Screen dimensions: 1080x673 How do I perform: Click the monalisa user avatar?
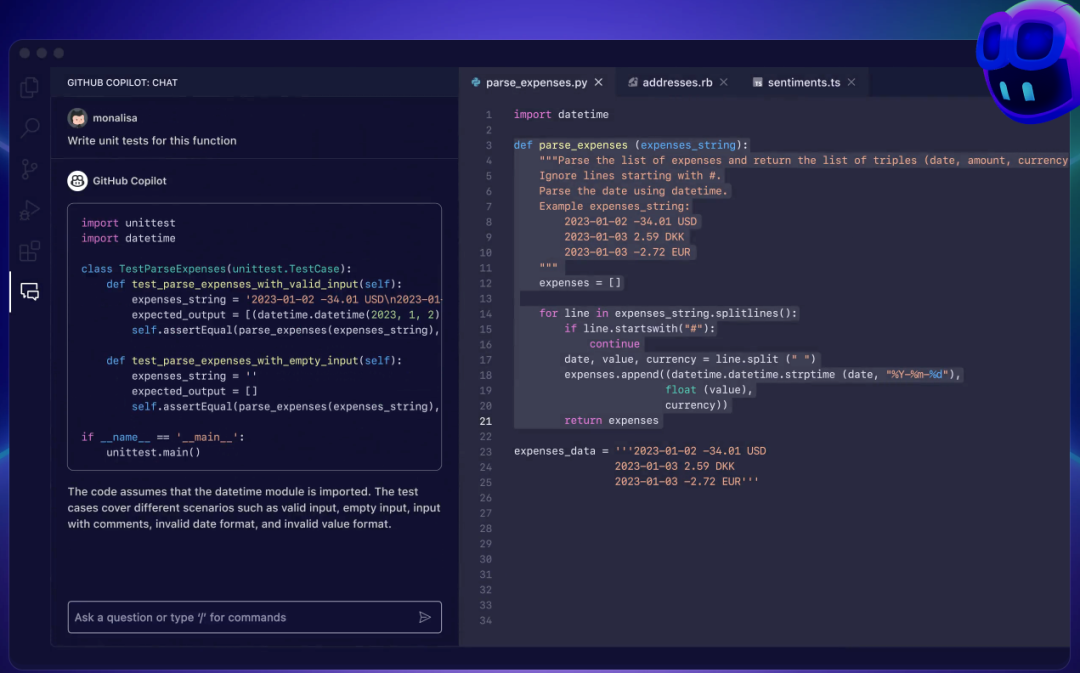point(77,116)
